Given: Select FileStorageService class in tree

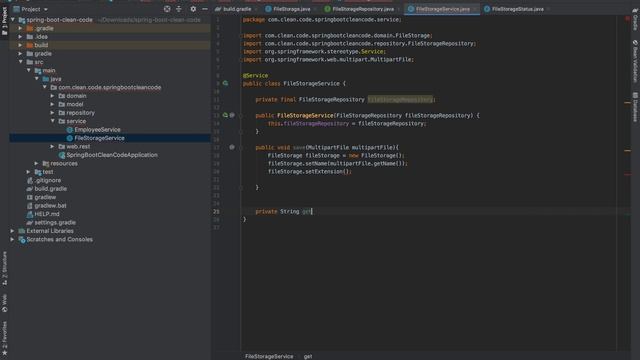Looking at the screenshot, I should 99,138.
